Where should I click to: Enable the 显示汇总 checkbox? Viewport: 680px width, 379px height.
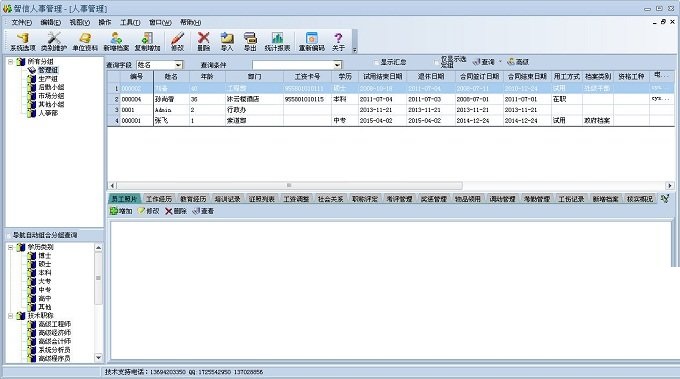pyautogui.click(x=376, y=62)
